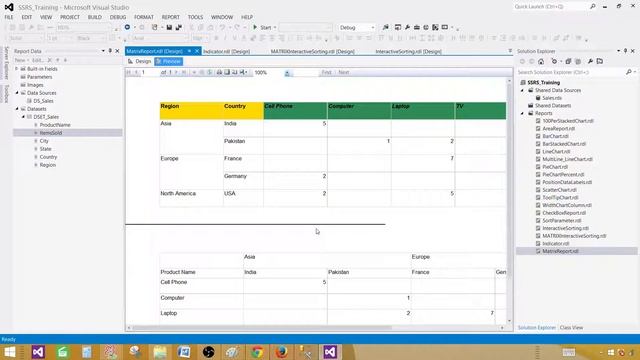Click the Find button in preview toolbar
The height and width of the screenshot is (360, 640).
point(327,72)
